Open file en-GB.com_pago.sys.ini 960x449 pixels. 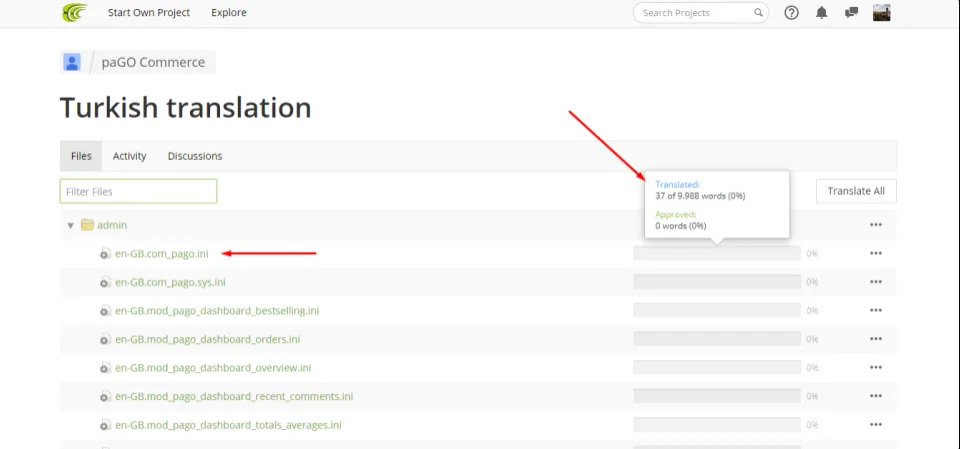click(x=170, y=282)
